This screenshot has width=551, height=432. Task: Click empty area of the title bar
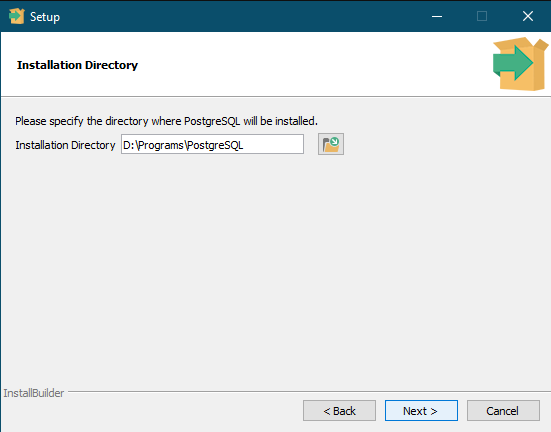point(246,16)
